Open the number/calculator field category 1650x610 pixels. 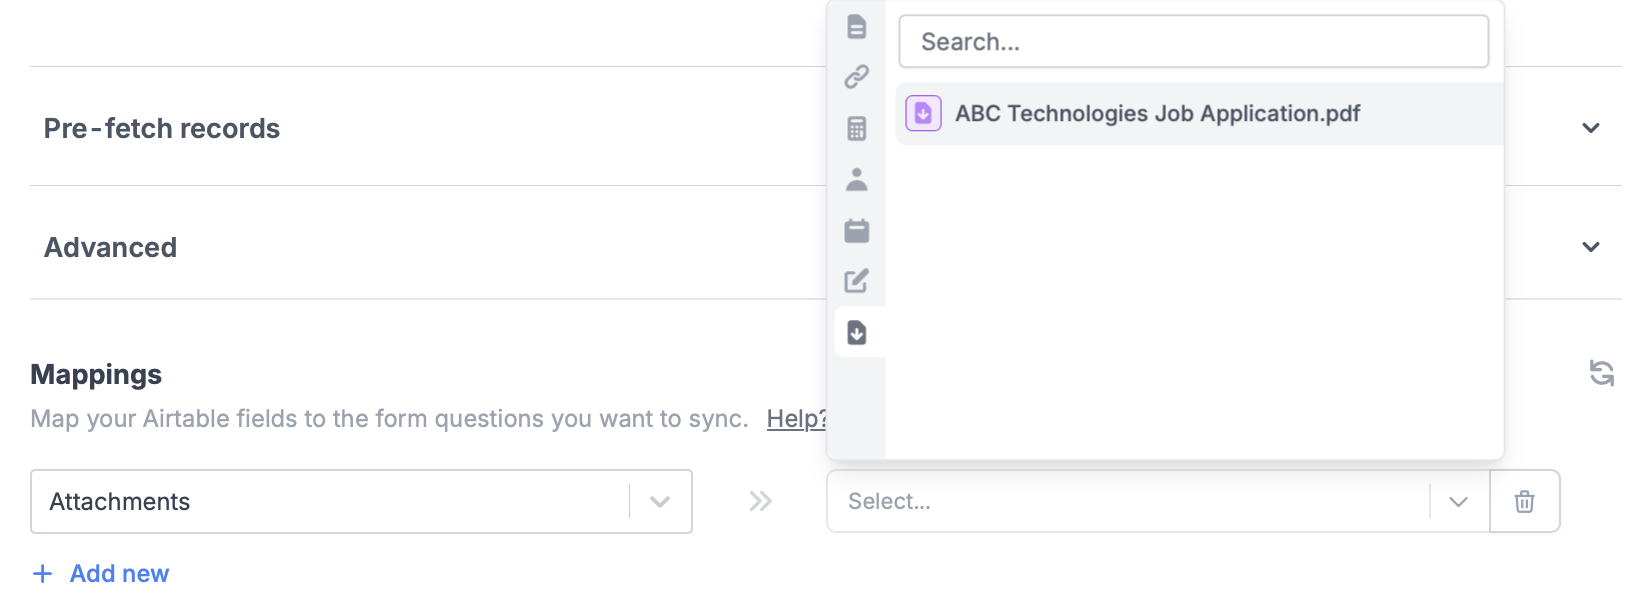(x=857, y=128)
